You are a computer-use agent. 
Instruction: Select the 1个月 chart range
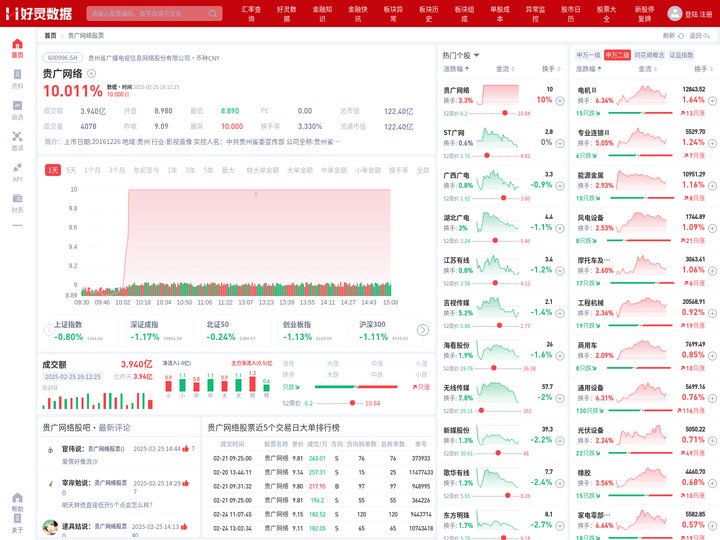(x=92, y=170)
